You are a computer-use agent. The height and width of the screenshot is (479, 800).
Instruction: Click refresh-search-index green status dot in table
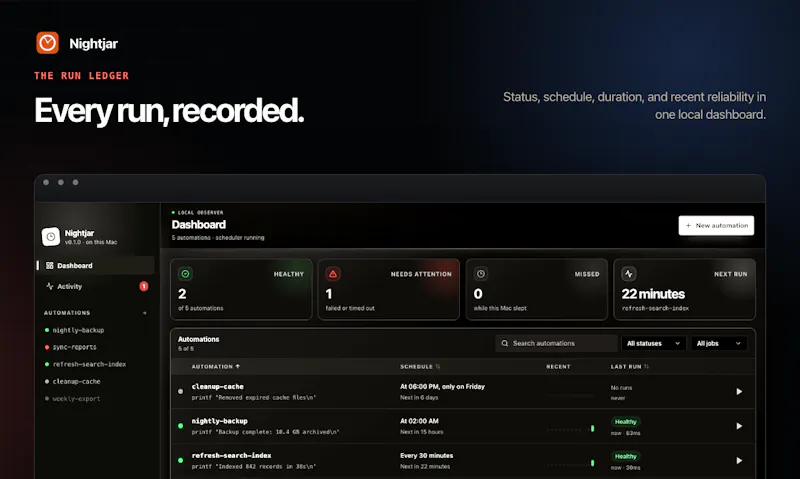(x=180, y=460)
